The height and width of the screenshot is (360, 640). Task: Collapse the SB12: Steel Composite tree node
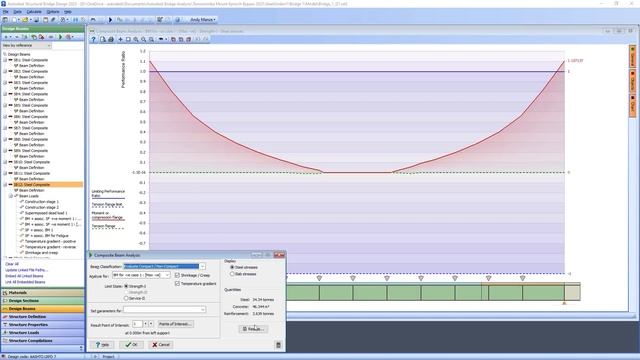[5, 184]
